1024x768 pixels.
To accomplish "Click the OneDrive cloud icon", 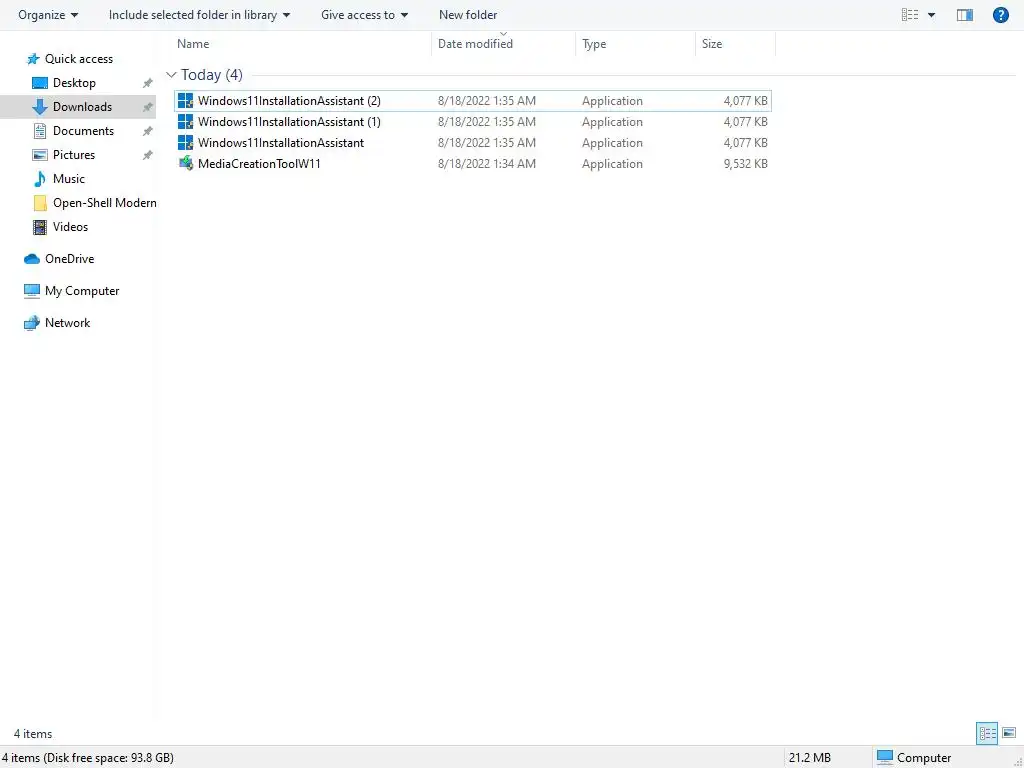I will click(32, 259).
